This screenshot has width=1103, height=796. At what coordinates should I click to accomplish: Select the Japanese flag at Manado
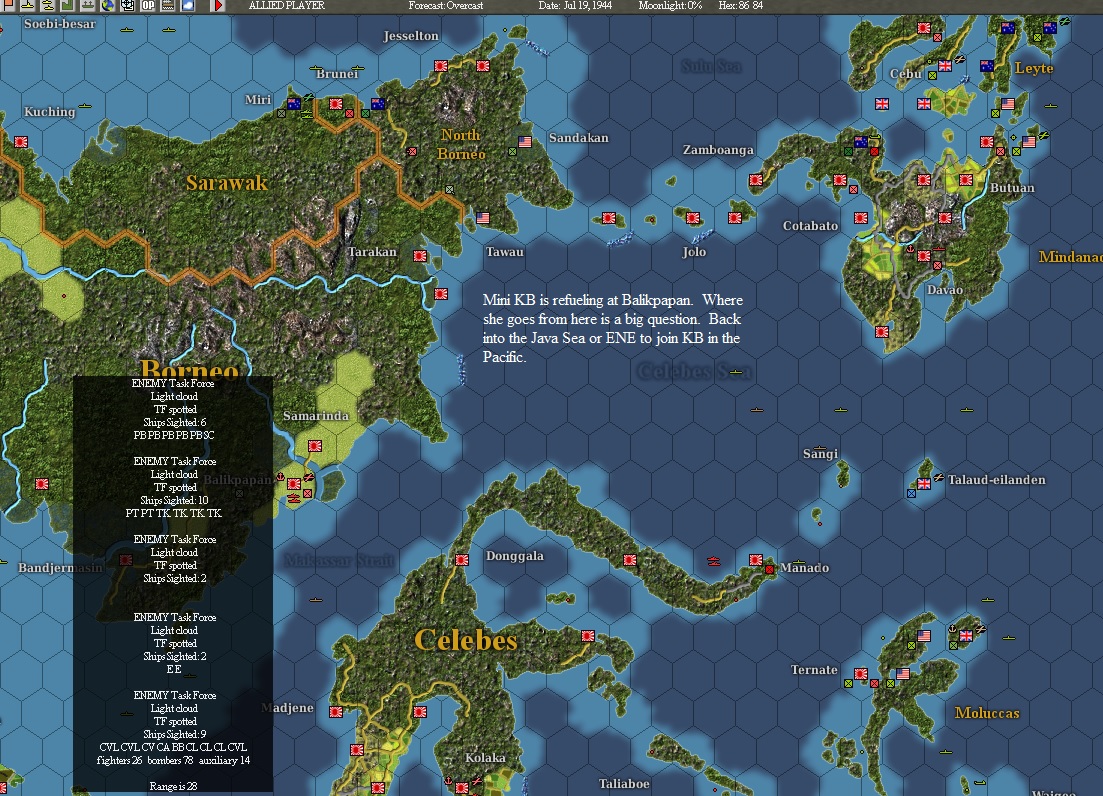[x=755, y=560]
